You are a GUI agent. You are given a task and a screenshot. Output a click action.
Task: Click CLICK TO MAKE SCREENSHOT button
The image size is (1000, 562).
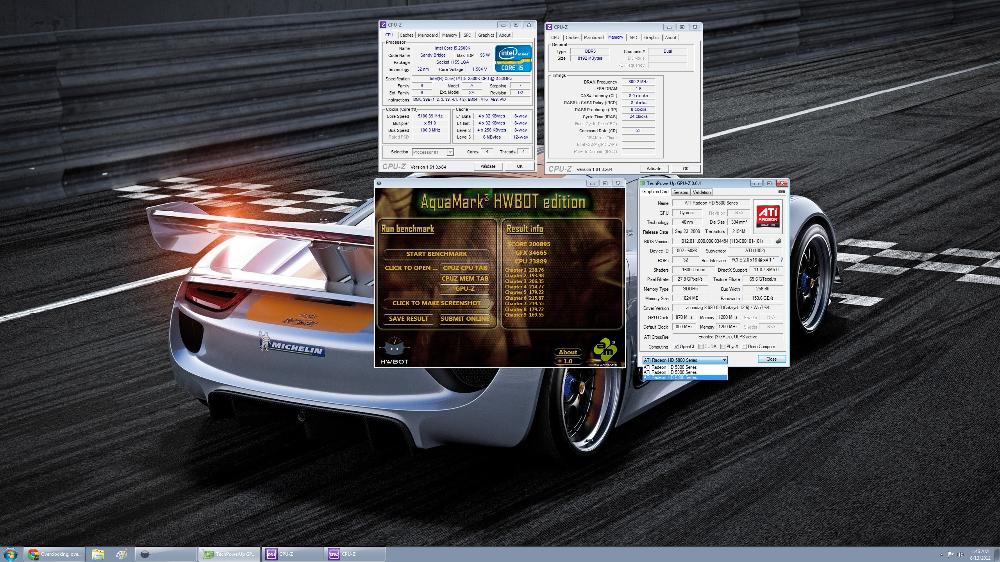coord(436,303)
